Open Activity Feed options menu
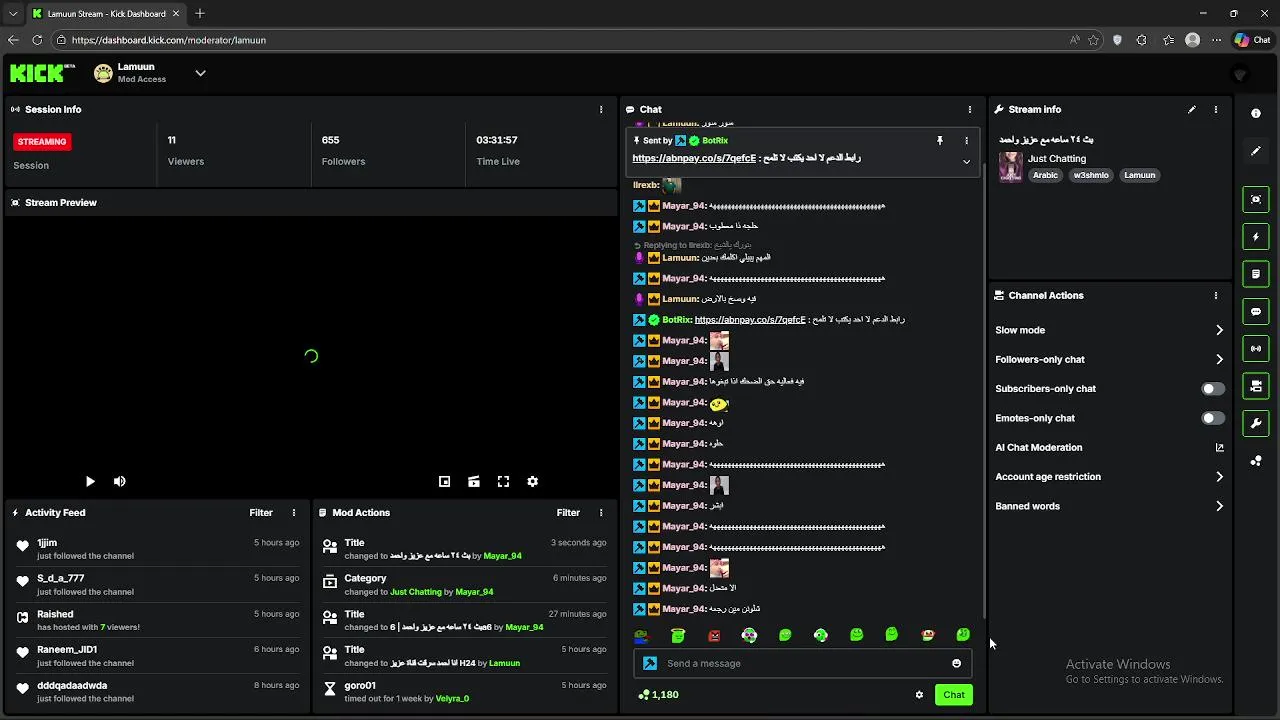This screenshot has height=720, width=1280. click(x=294, y=512)
